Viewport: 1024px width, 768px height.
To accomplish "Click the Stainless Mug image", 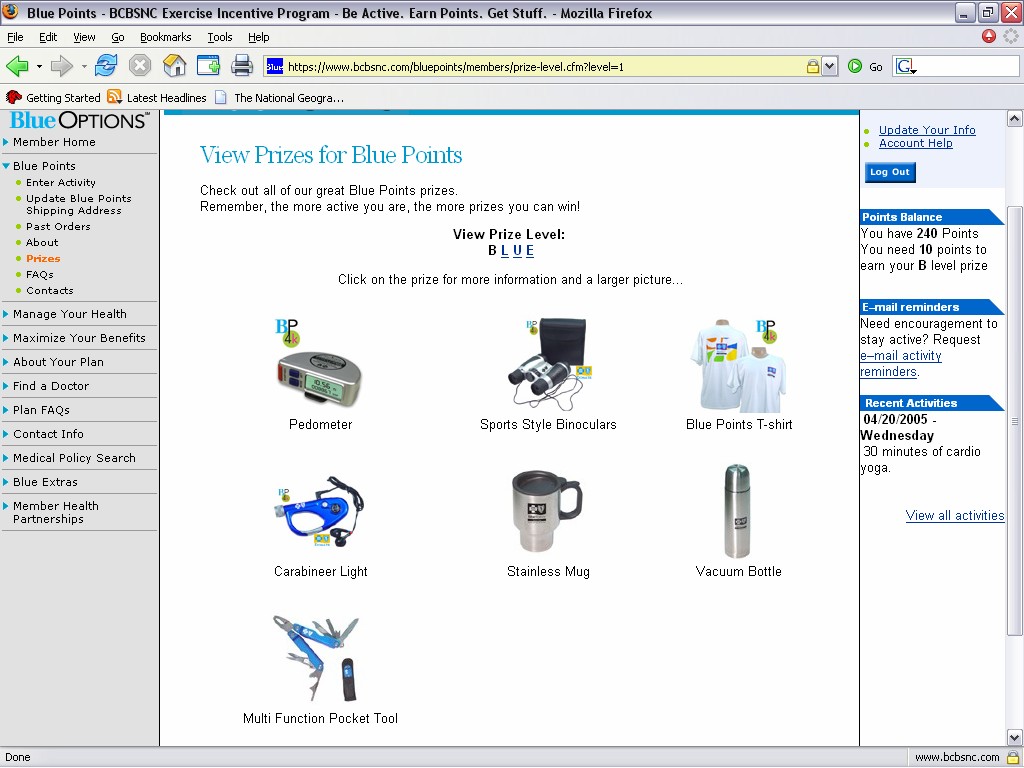I will [x=547, y=511].
